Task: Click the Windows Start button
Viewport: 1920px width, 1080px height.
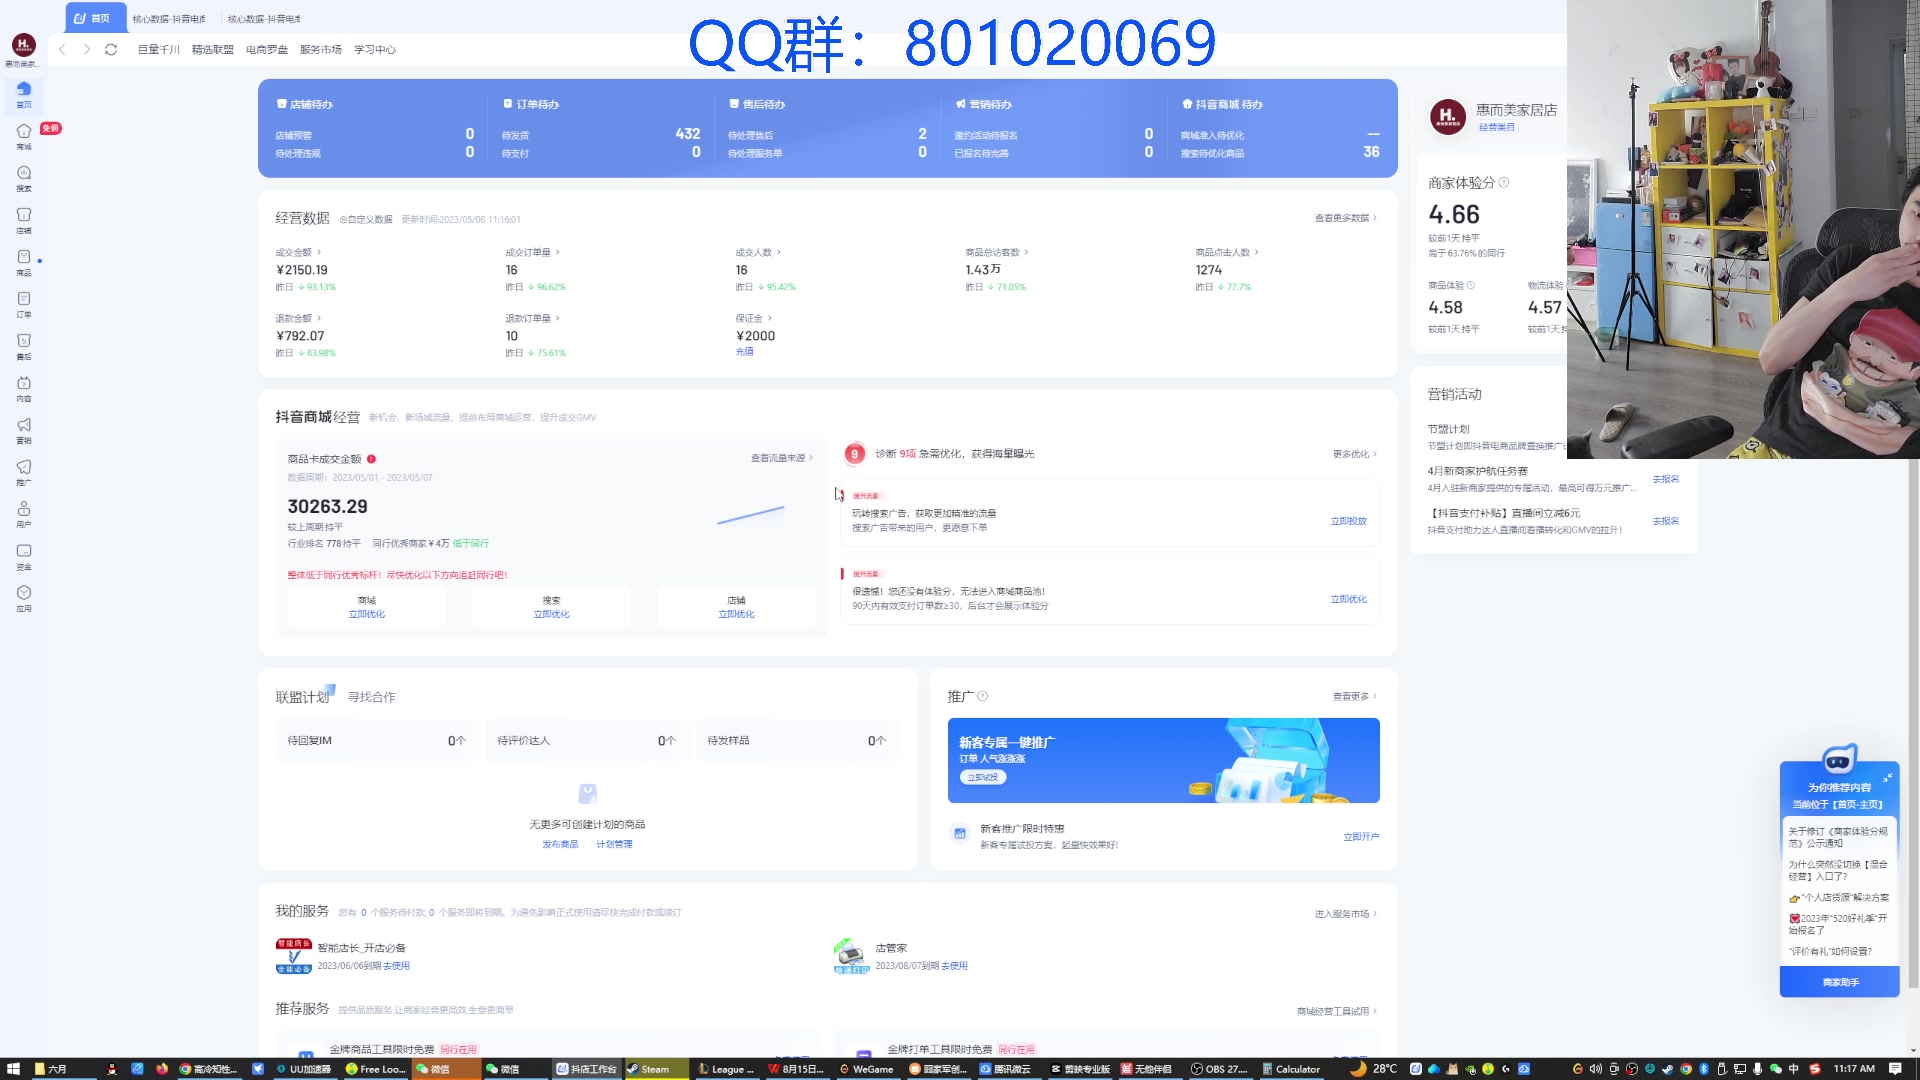Action: [13, 1069]
